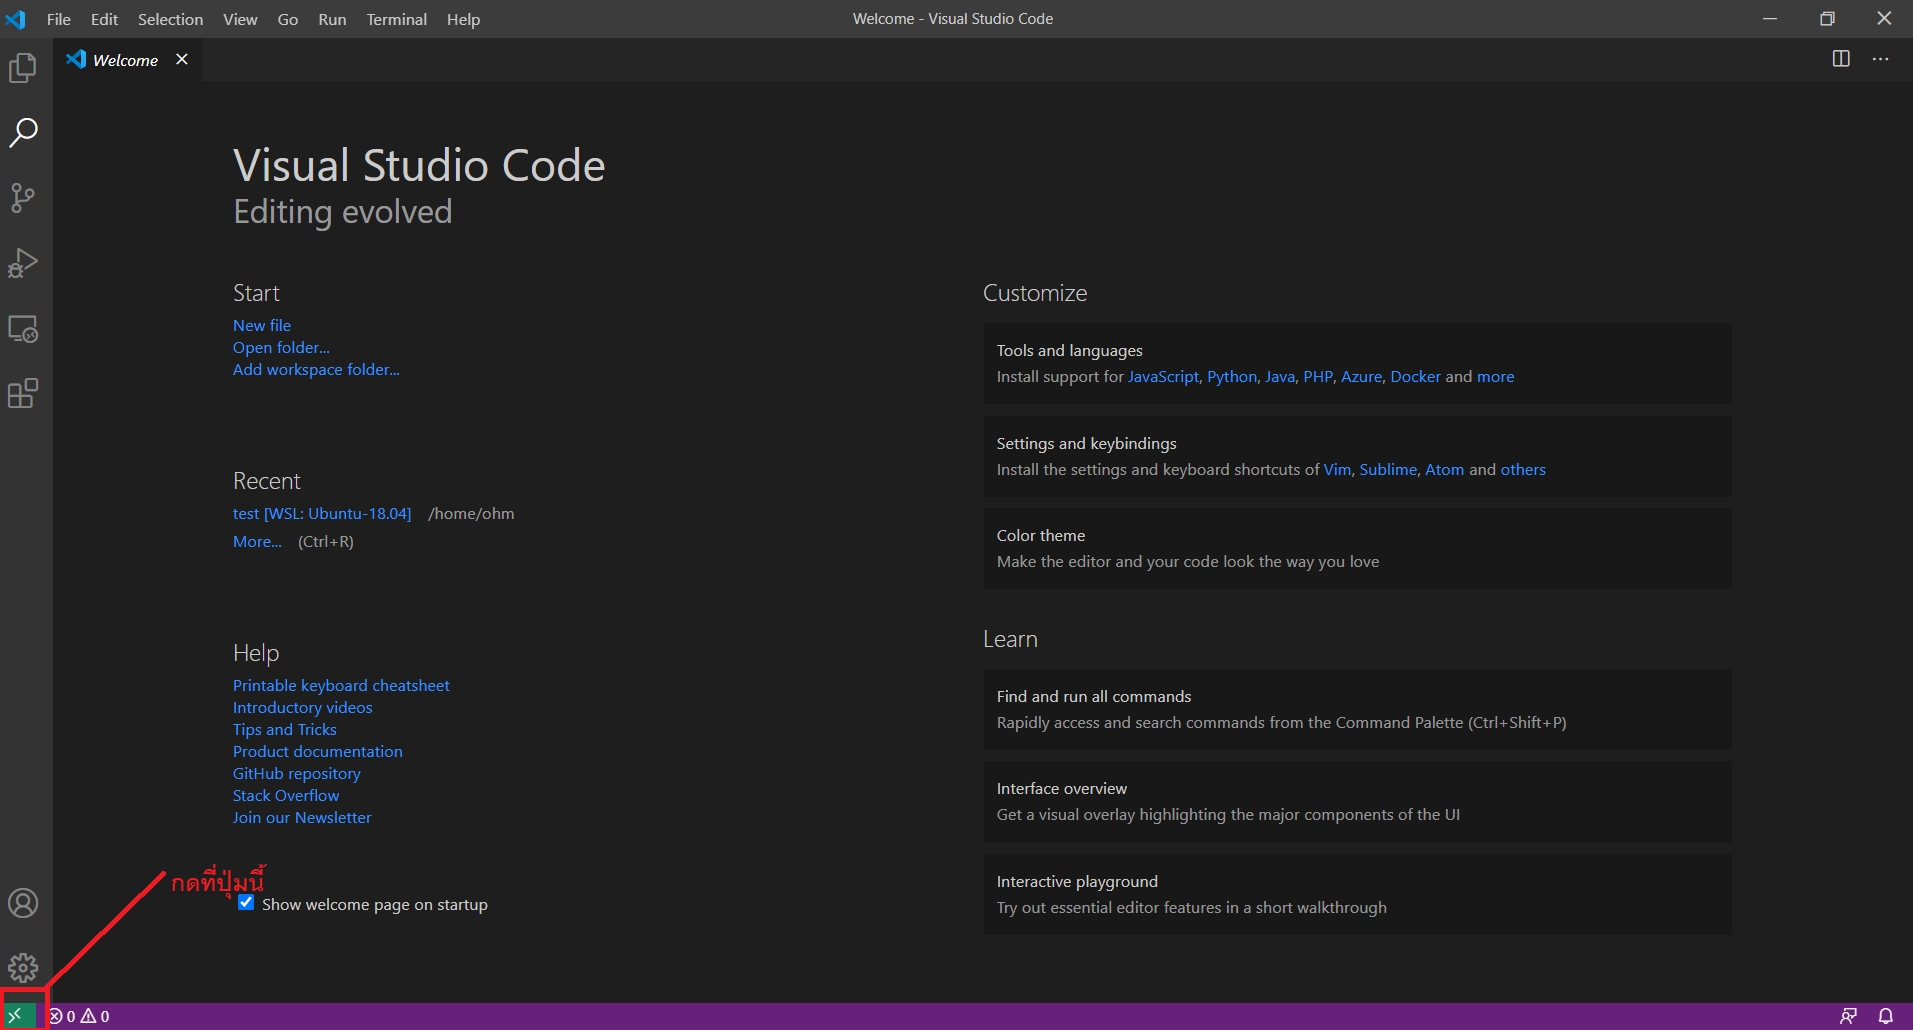
Task: Click the 'others' keybindings link
Action: point(1523,470)
